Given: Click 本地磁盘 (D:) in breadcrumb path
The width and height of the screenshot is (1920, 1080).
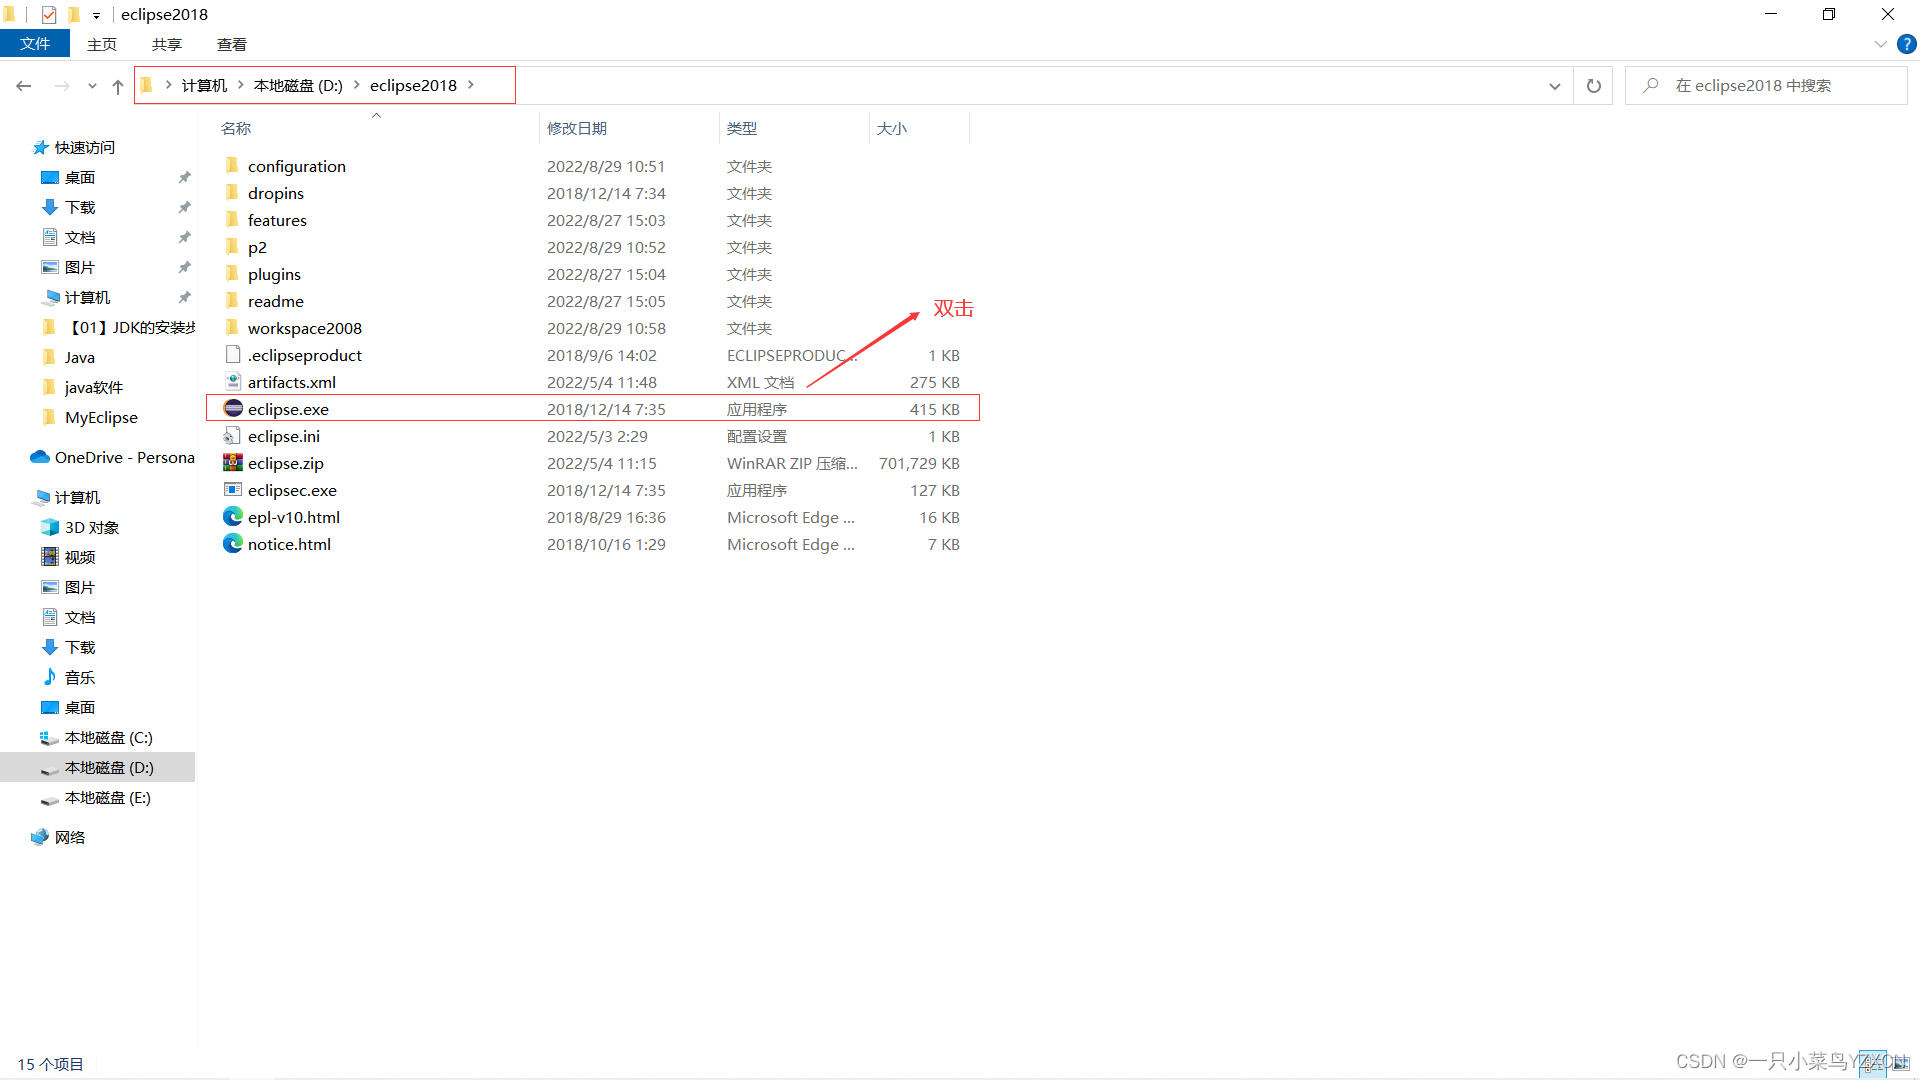Looking at the screenshot, I should click(x=298, y=85).
